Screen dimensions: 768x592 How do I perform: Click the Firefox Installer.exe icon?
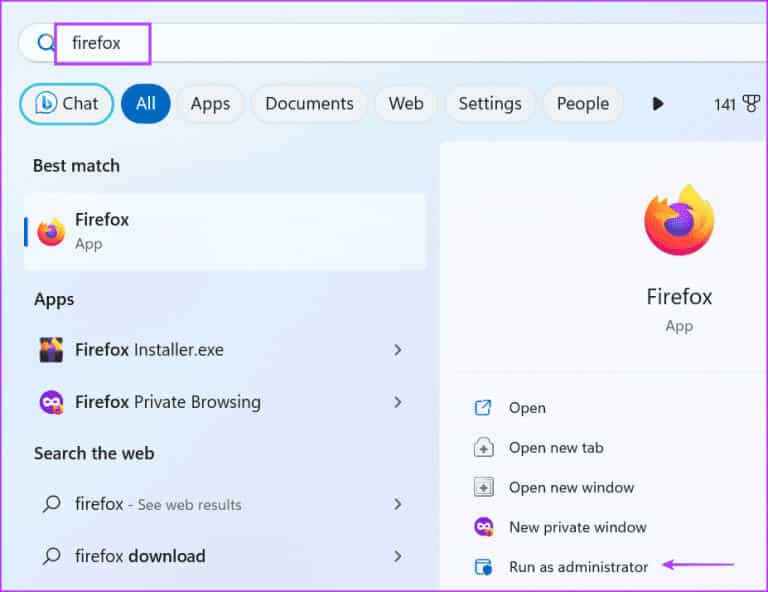pos(51,350)
